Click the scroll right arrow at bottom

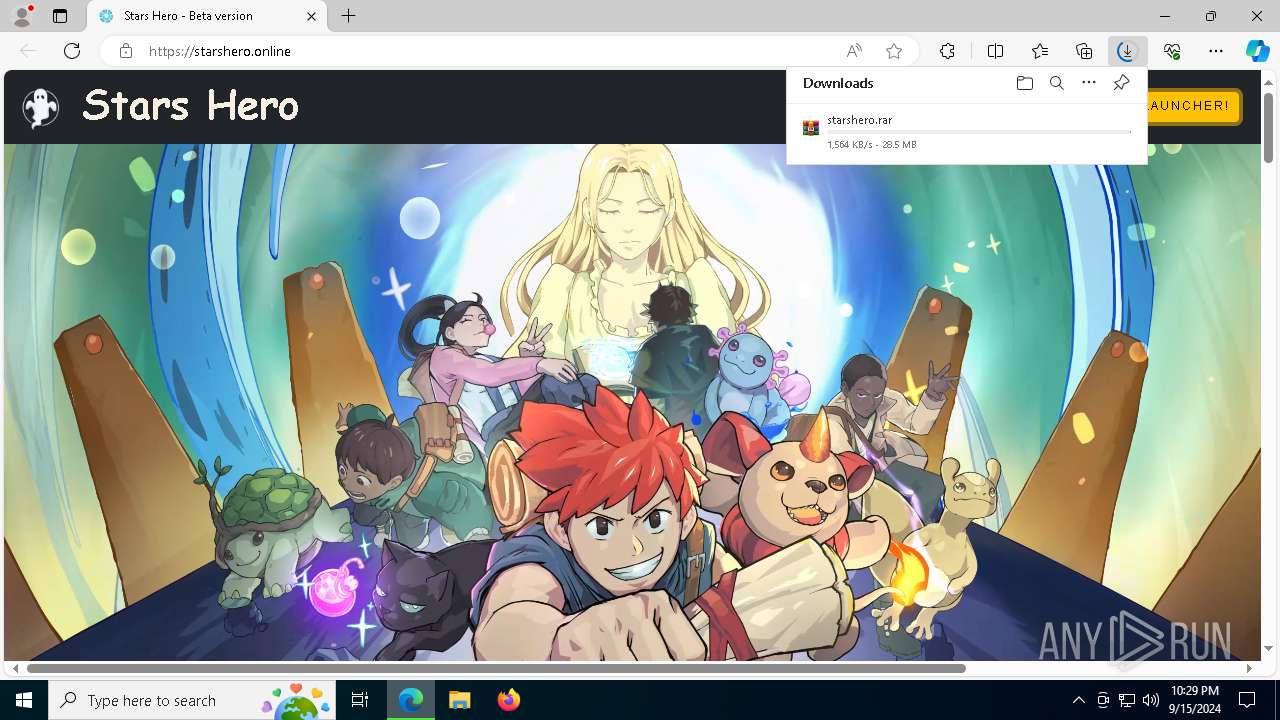tap(1249, 668)
